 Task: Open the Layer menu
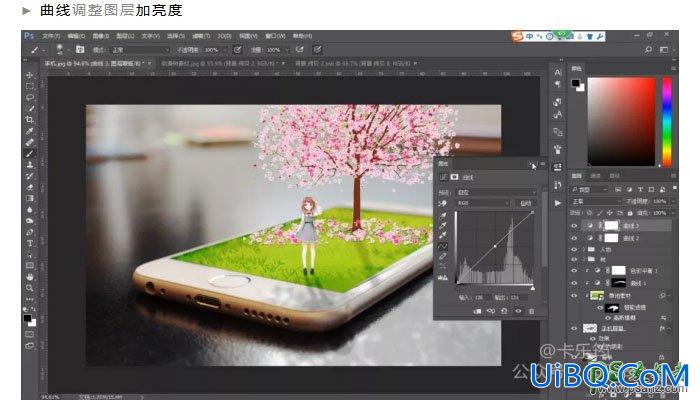click(125, 36)
